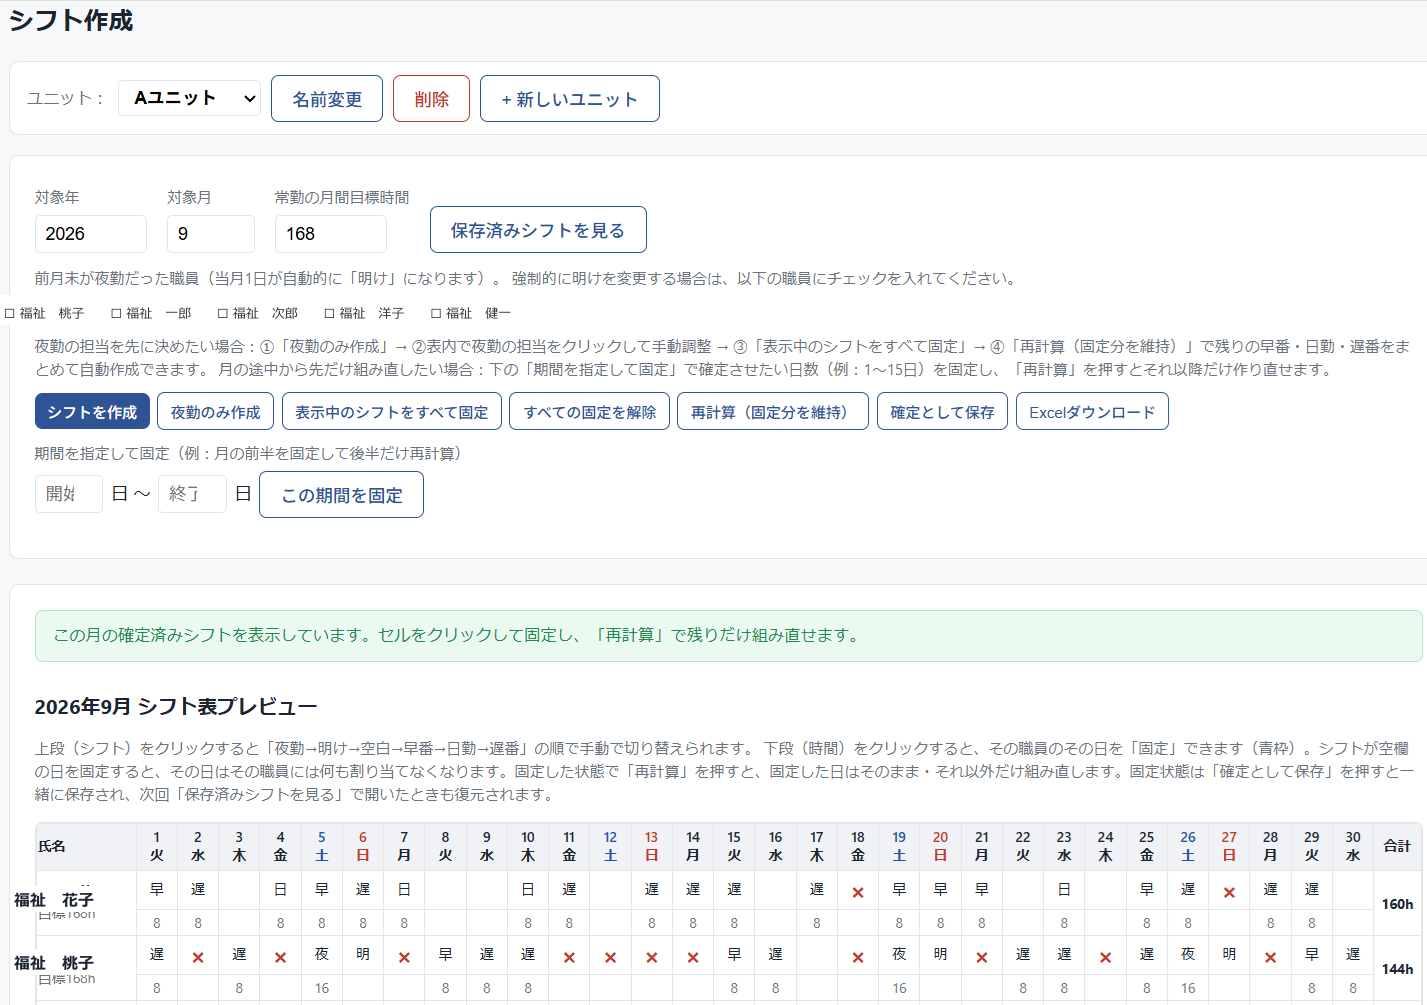Click 花子's 8 hours cell on day 1
Screen dimensions: 1427x1005
click(x=157, y=923)
